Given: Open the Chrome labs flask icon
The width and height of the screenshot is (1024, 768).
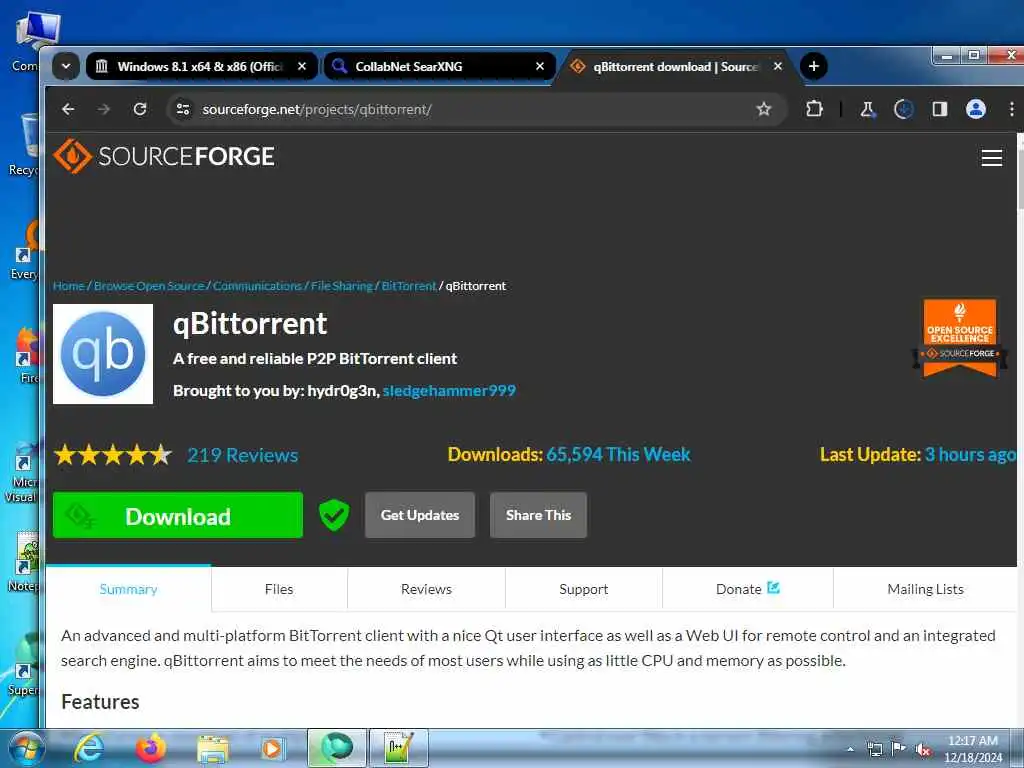Looking at the screenshot, I should coord(867,109).
